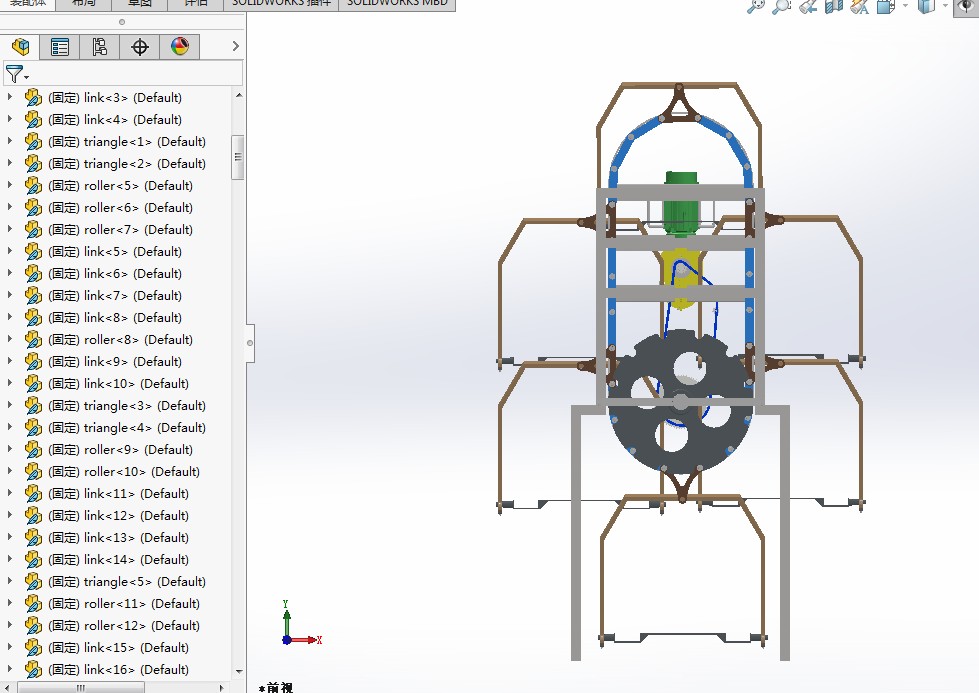
Task: Open the View Orientation dropdown arrow
Action: [905, 6]
